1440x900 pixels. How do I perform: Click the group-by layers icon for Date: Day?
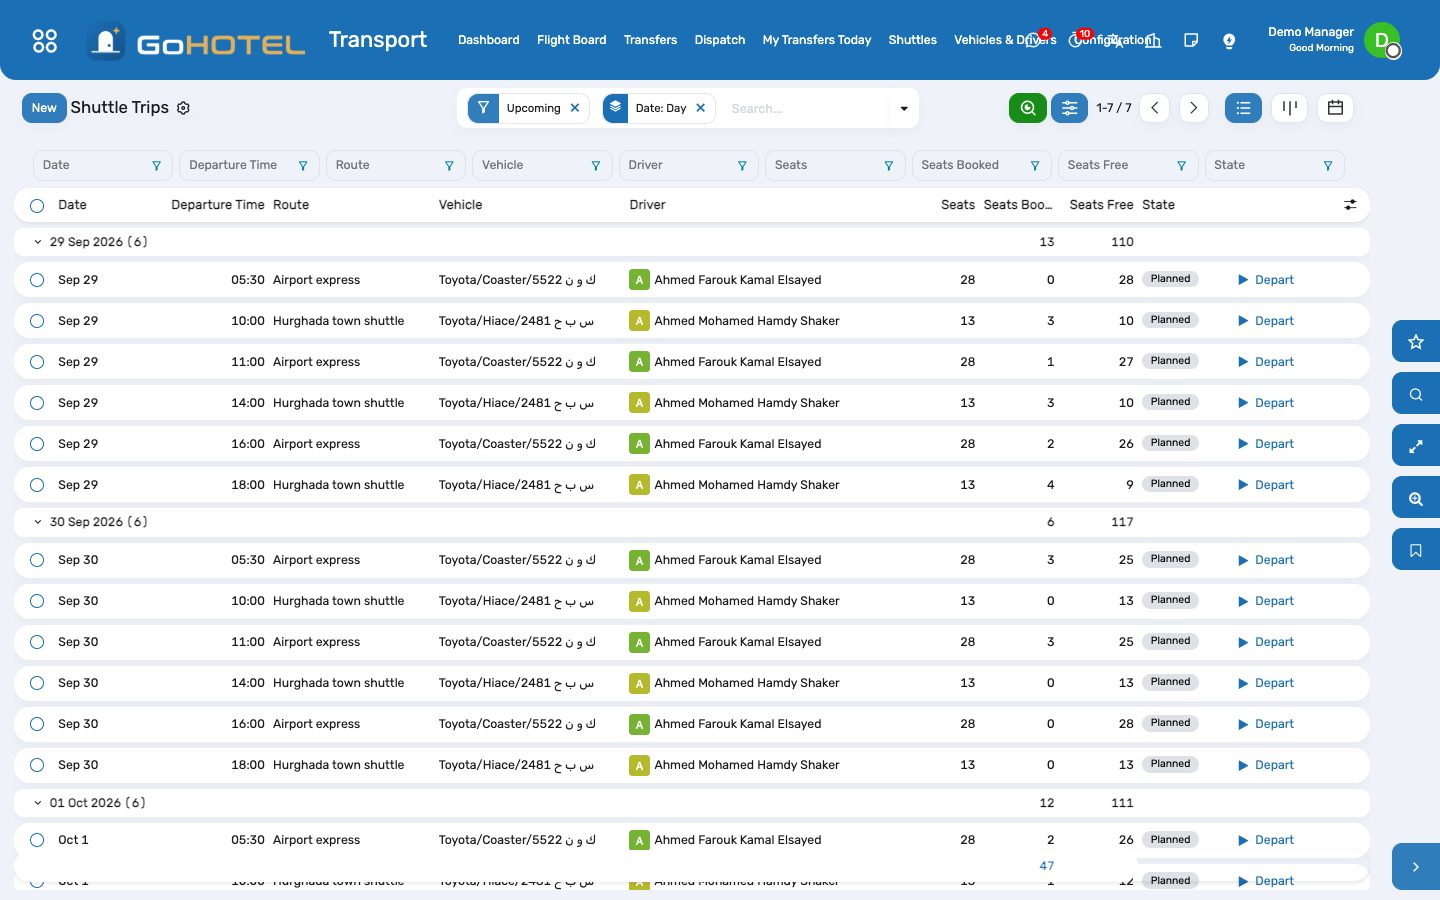pos(616,108)
